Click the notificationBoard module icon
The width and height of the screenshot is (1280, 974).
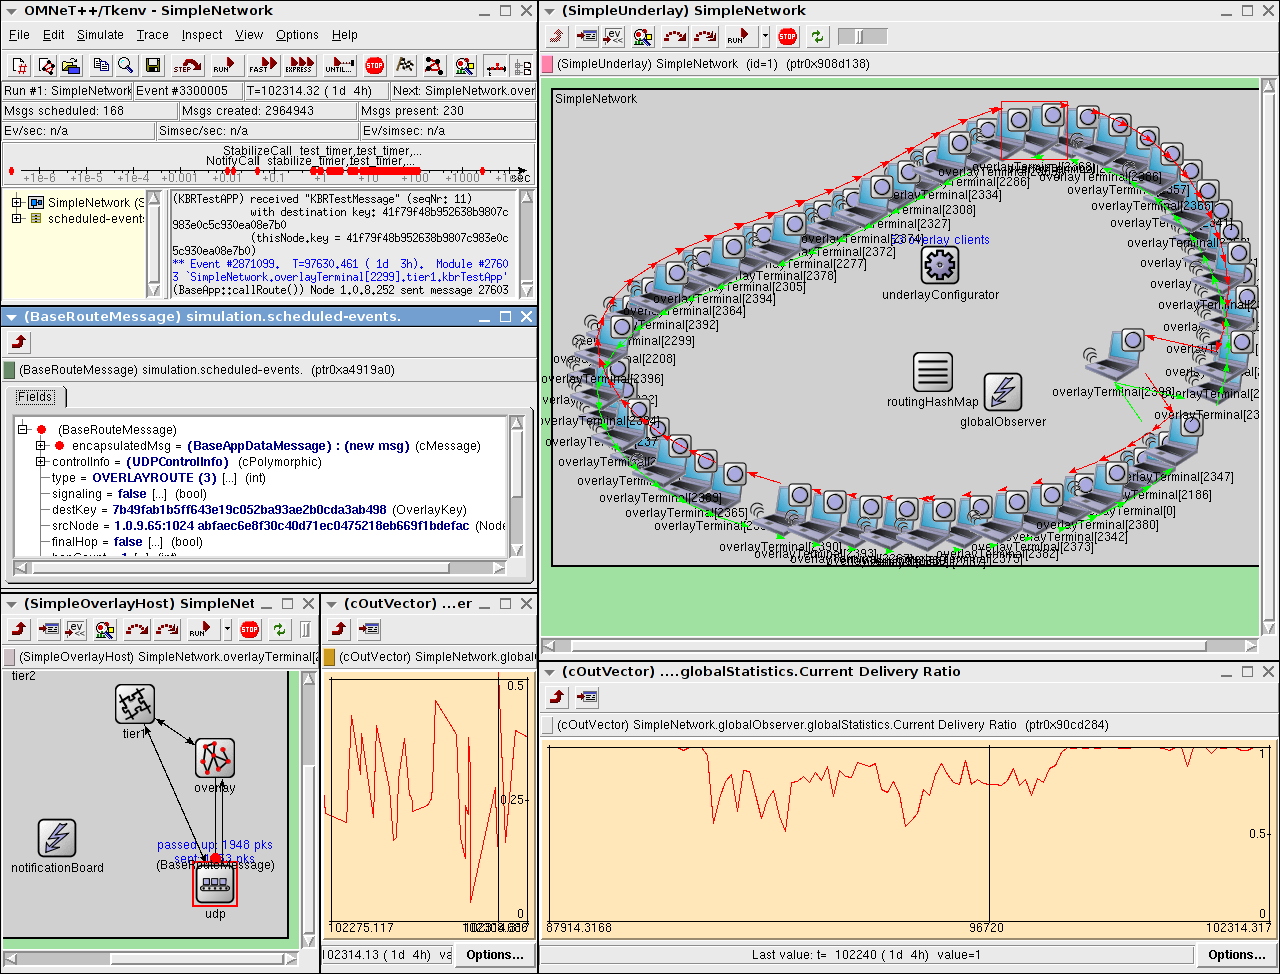point(57,838)
